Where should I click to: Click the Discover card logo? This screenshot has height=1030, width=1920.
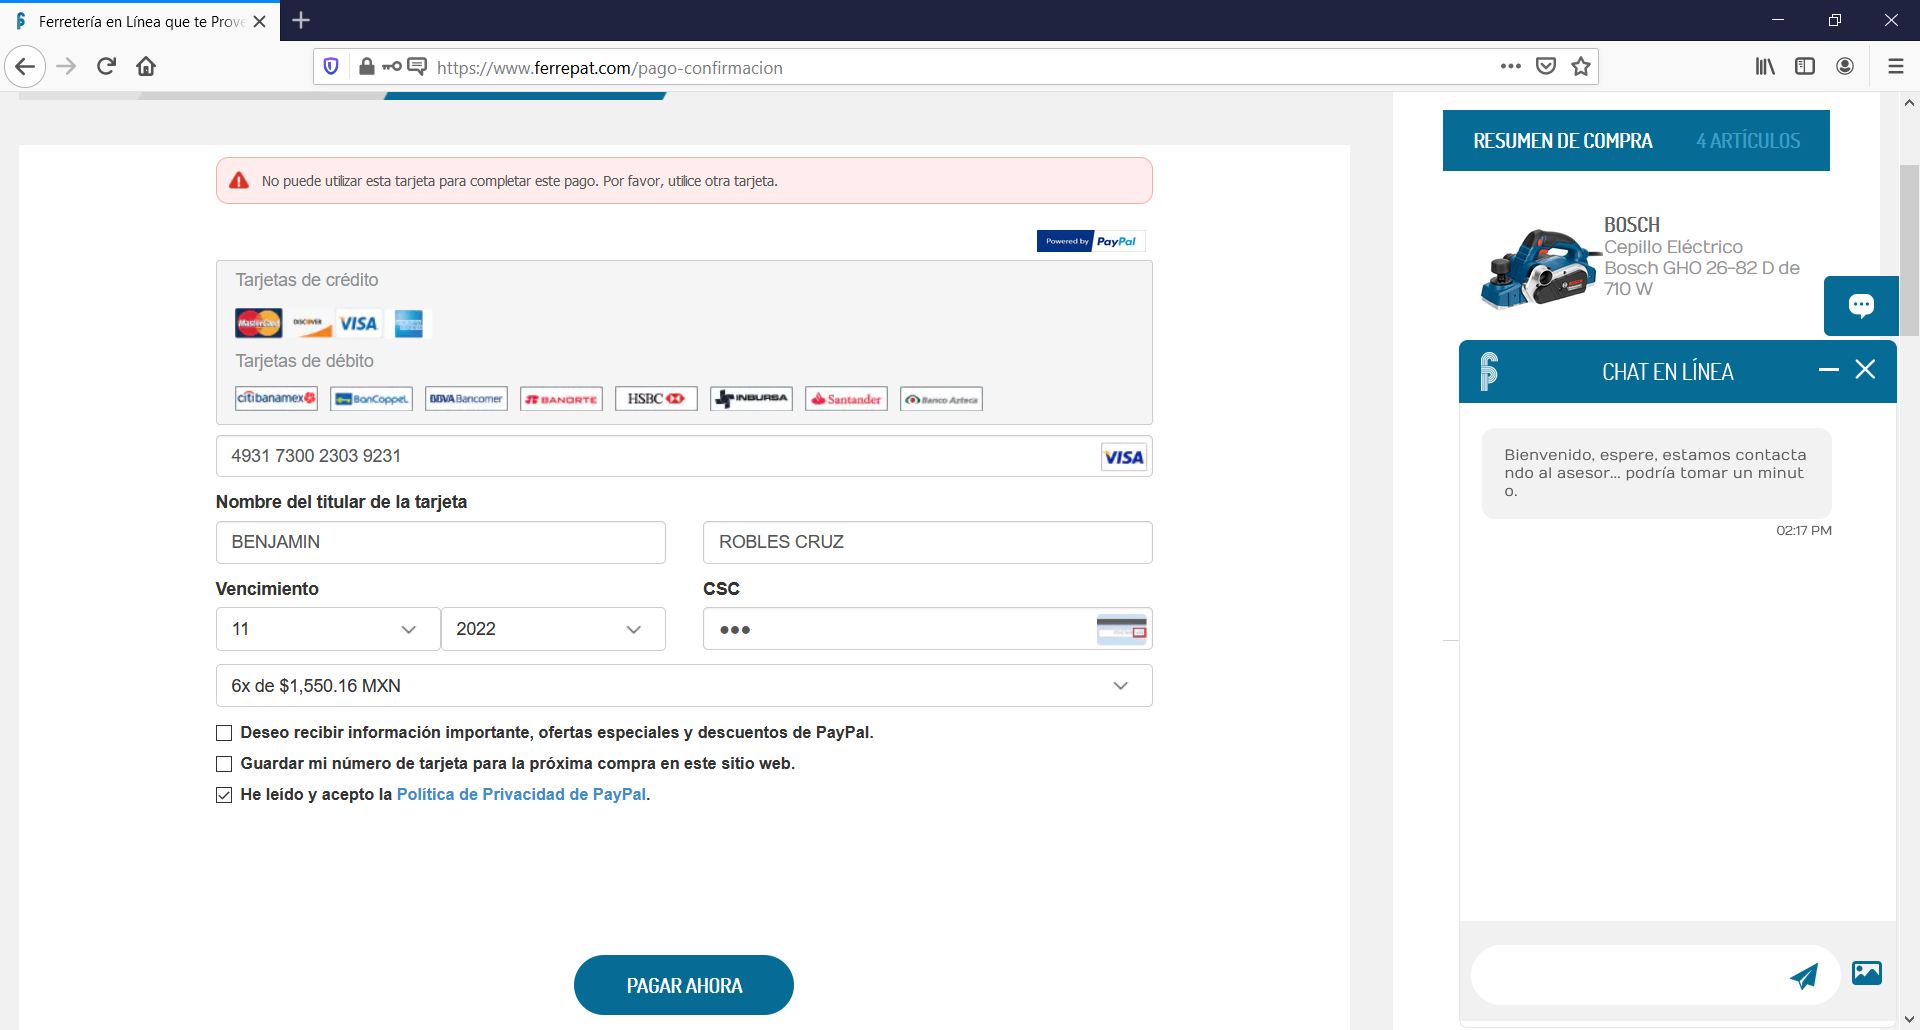[311, 323]
